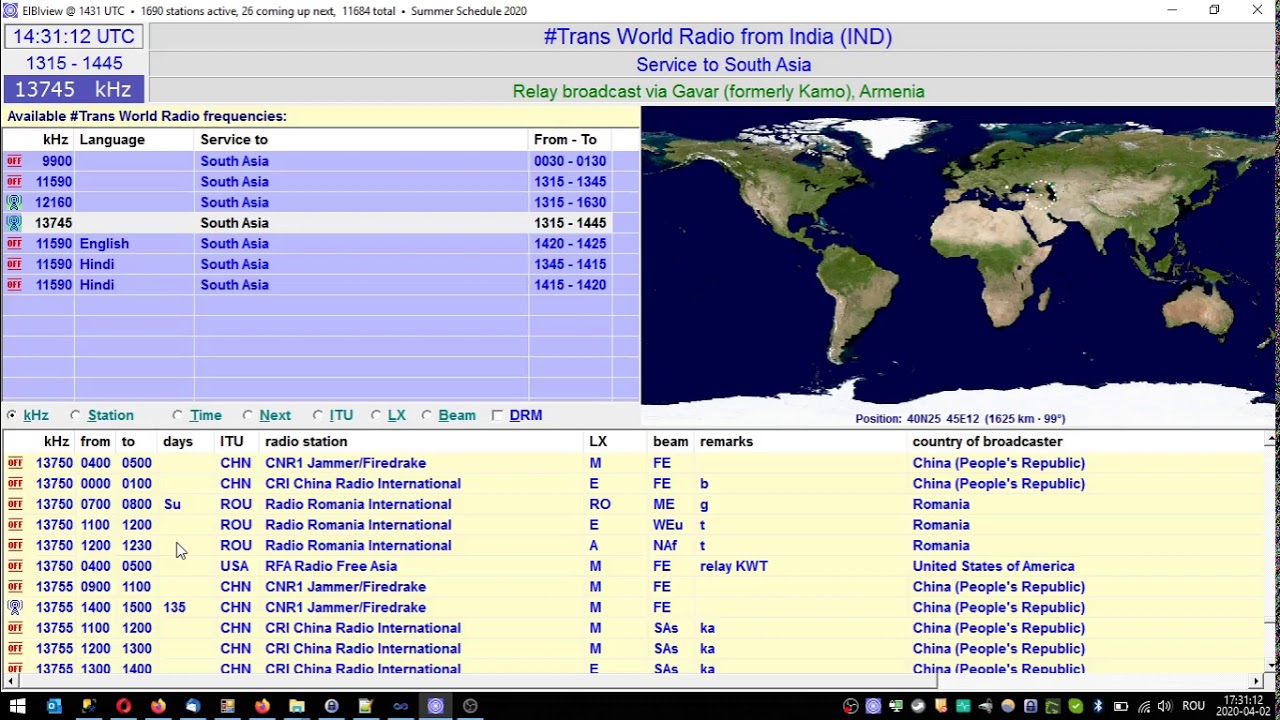1280x720 pixels.
Task: Click the Wi-Fi network tray icon
Action: click(x=1144, y=706)
